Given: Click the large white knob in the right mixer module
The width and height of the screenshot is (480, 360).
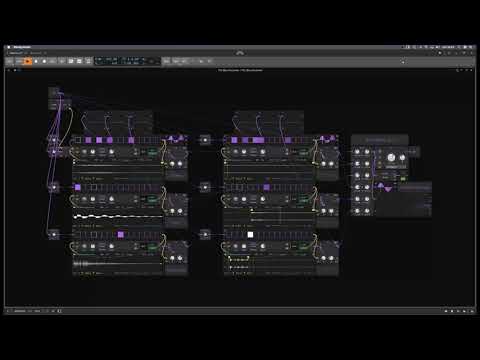Looking at the screenshot, I should click(x=391, y=157).
